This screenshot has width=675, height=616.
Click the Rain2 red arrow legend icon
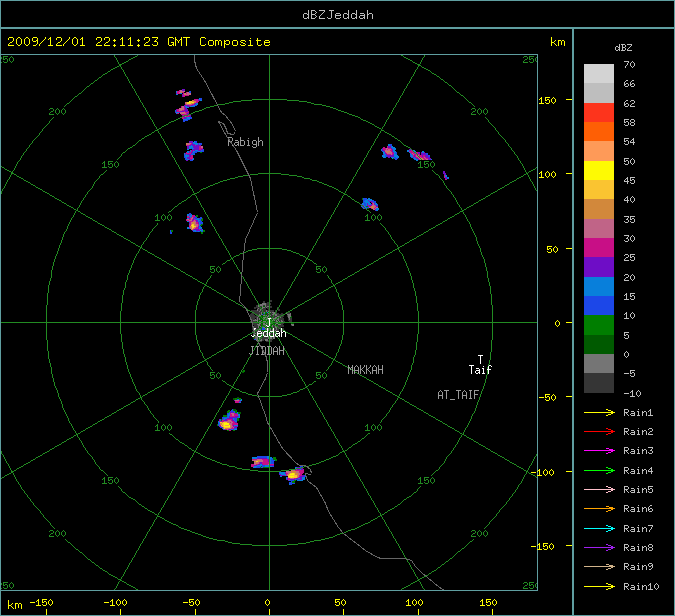[x=599, y=431]
